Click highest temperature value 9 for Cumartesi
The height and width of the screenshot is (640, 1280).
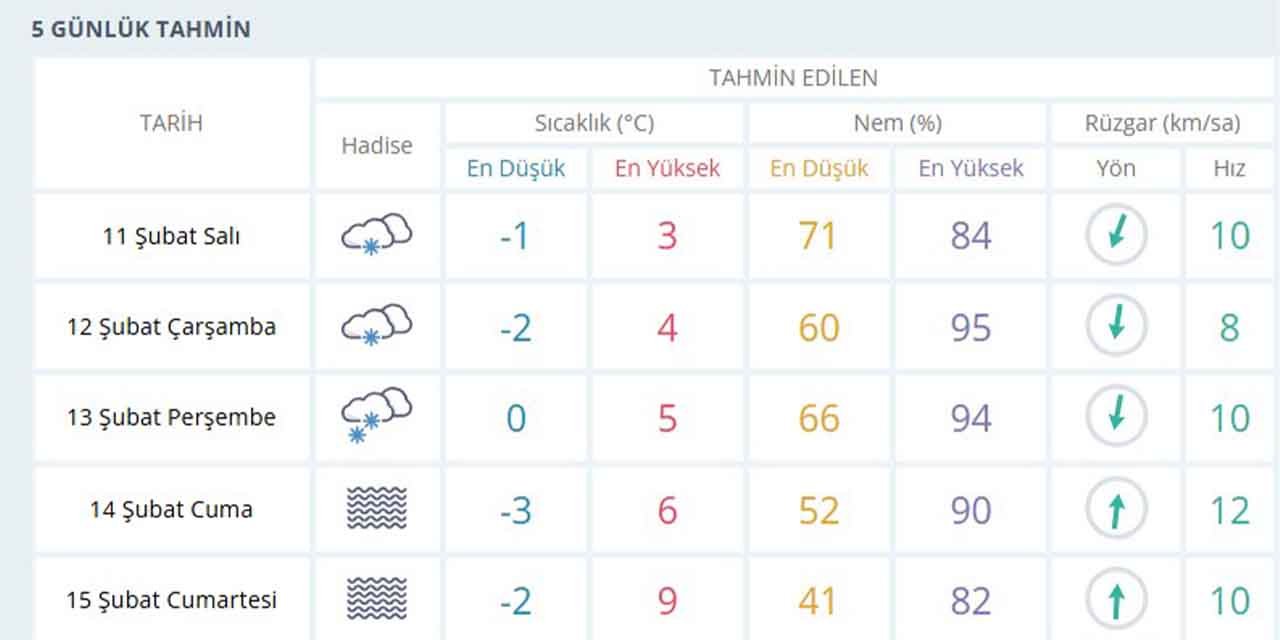(667, 601)
